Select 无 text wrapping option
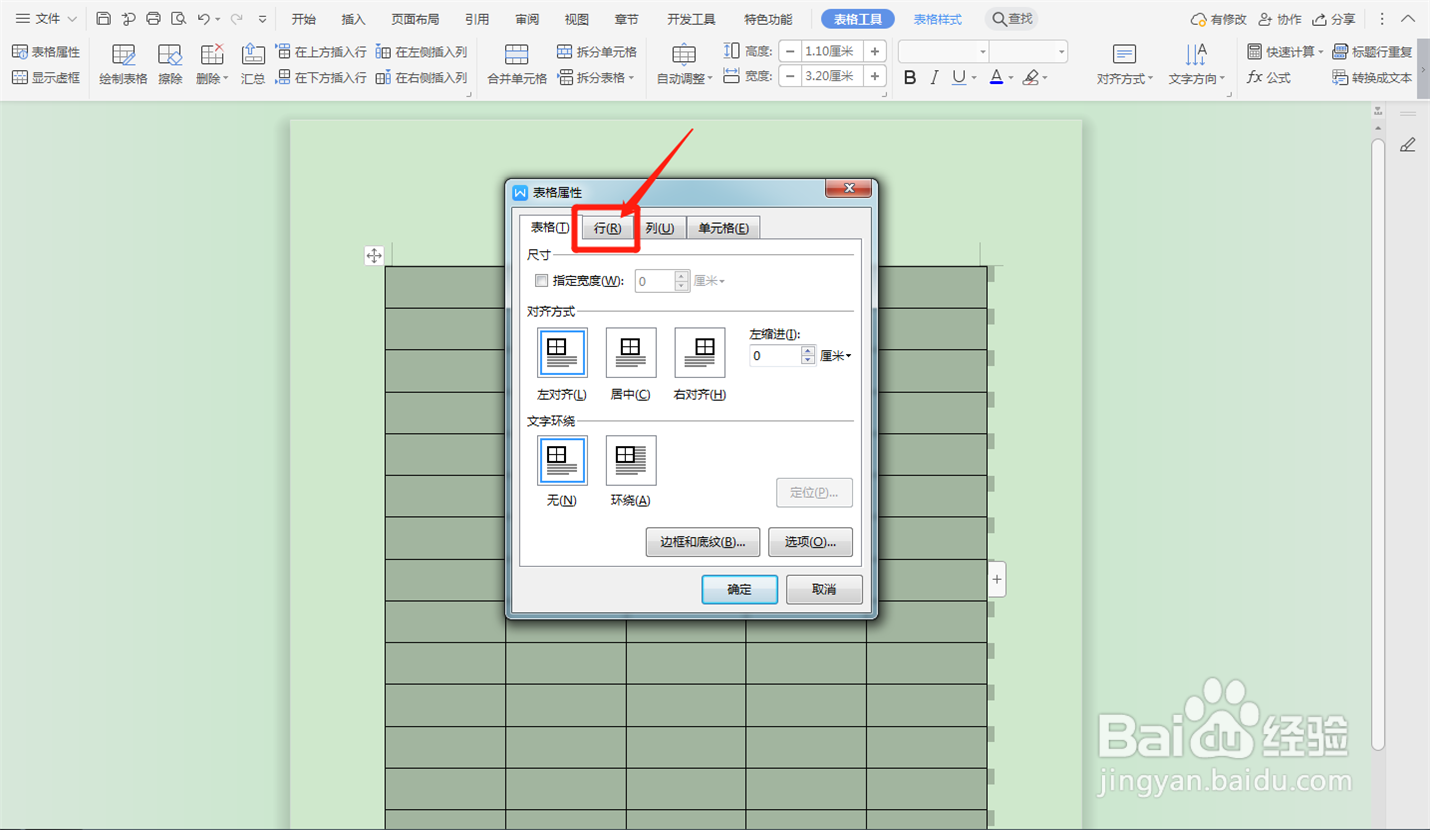Image resolution: width=1430 pixels, height=830 pixels. 562,460
